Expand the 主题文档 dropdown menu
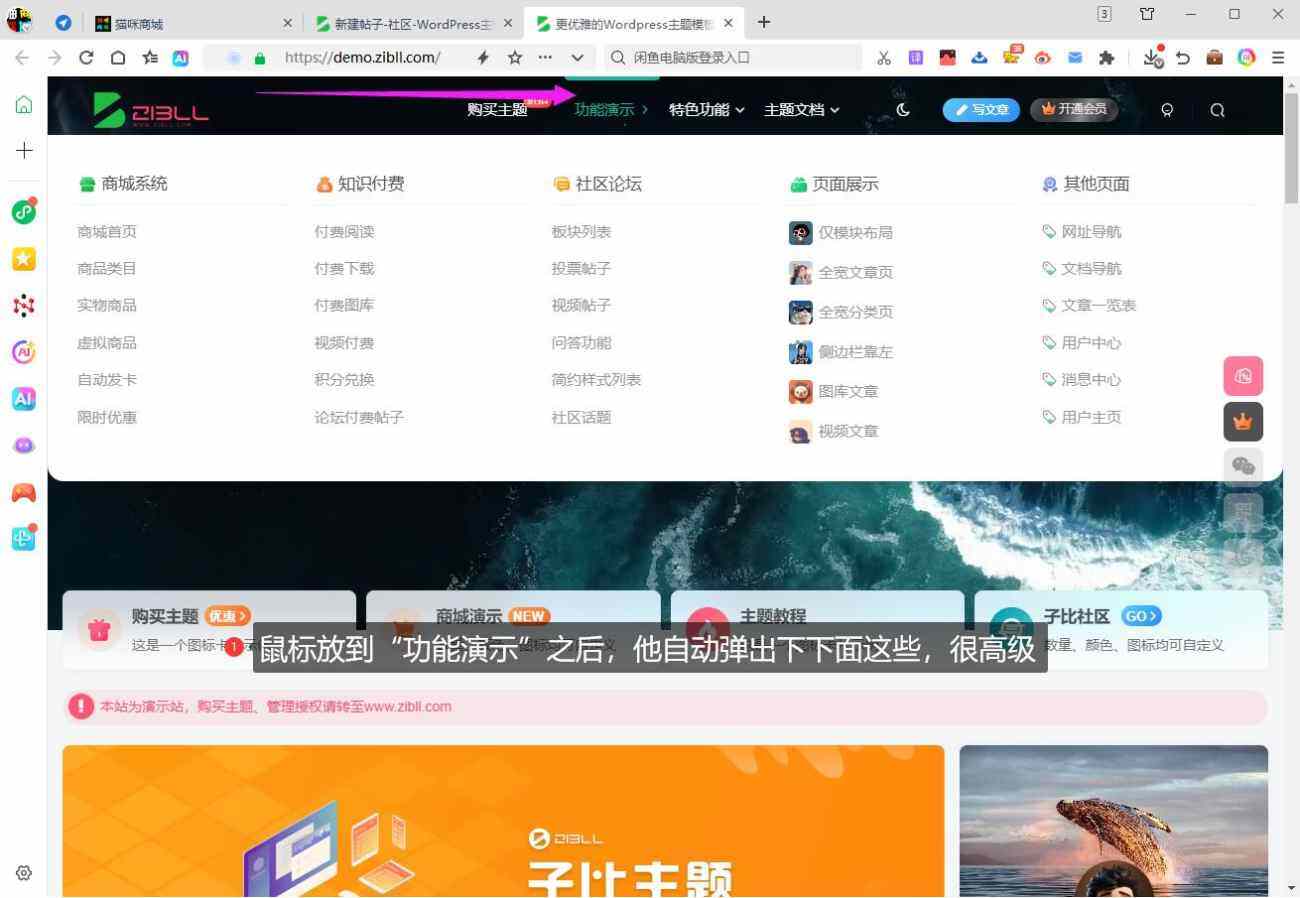Image resolution: width=1300 pixels, height=898 pixels. 794,110
